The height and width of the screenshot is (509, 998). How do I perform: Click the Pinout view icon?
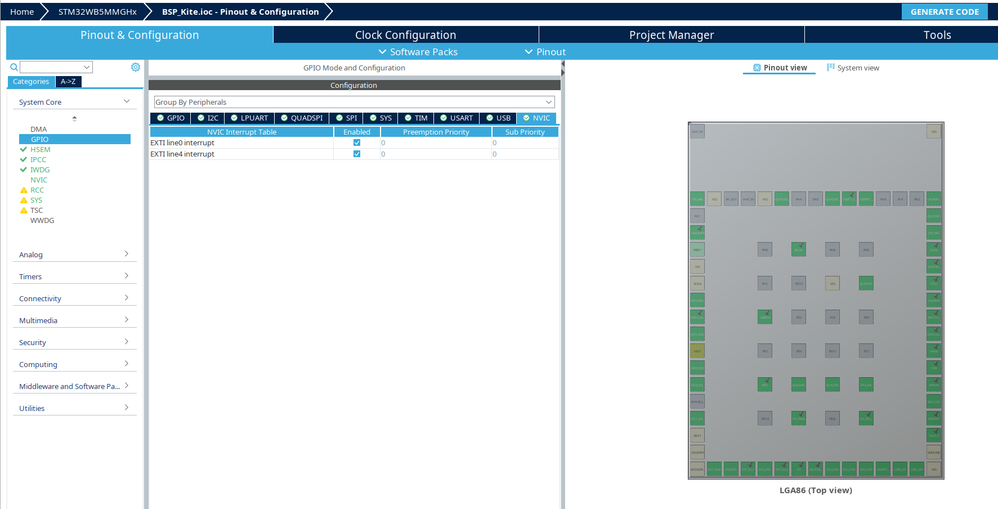[x=757, y=67]
